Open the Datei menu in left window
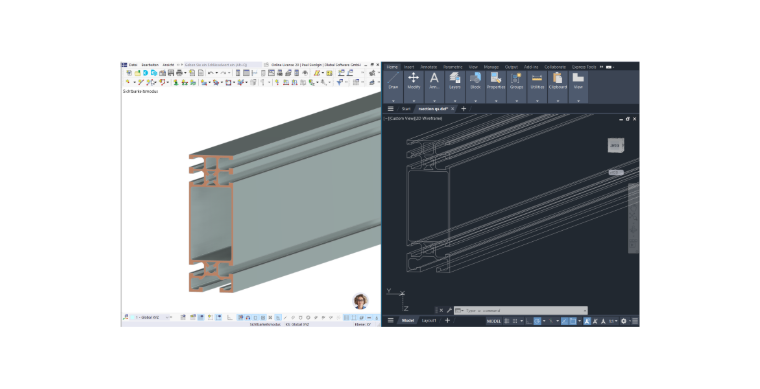 coord(133,64)
